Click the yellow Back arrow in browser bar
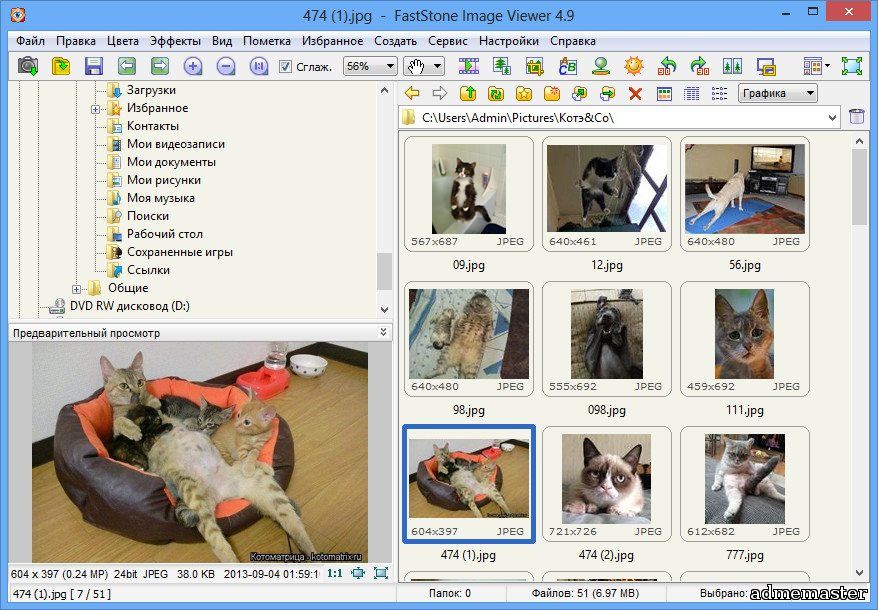This screenshot has height=610, width=878. click(x=412, y=93)
